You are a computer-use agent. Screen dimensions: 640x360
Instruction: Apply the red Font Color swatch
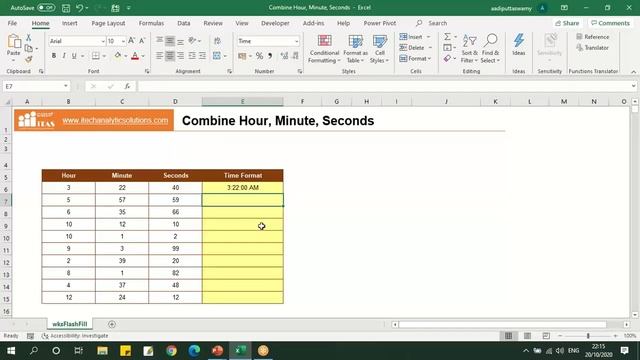pos(135,56)
